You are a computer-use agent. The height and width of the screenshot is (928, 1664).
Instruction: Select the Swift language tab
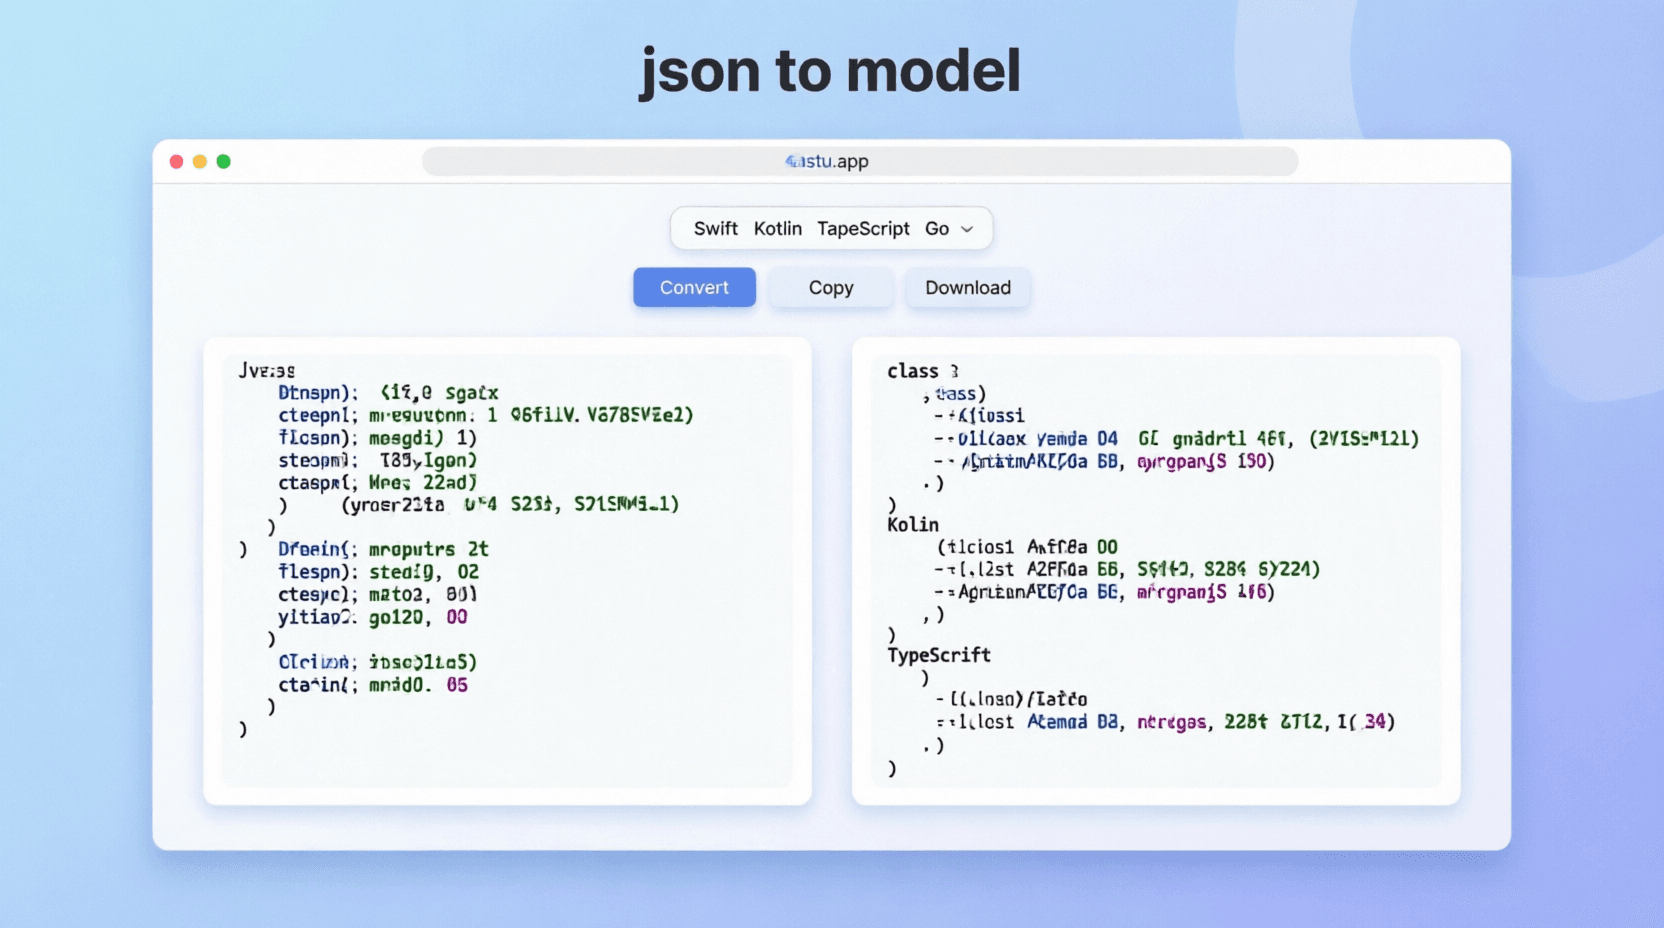point(715,228)
